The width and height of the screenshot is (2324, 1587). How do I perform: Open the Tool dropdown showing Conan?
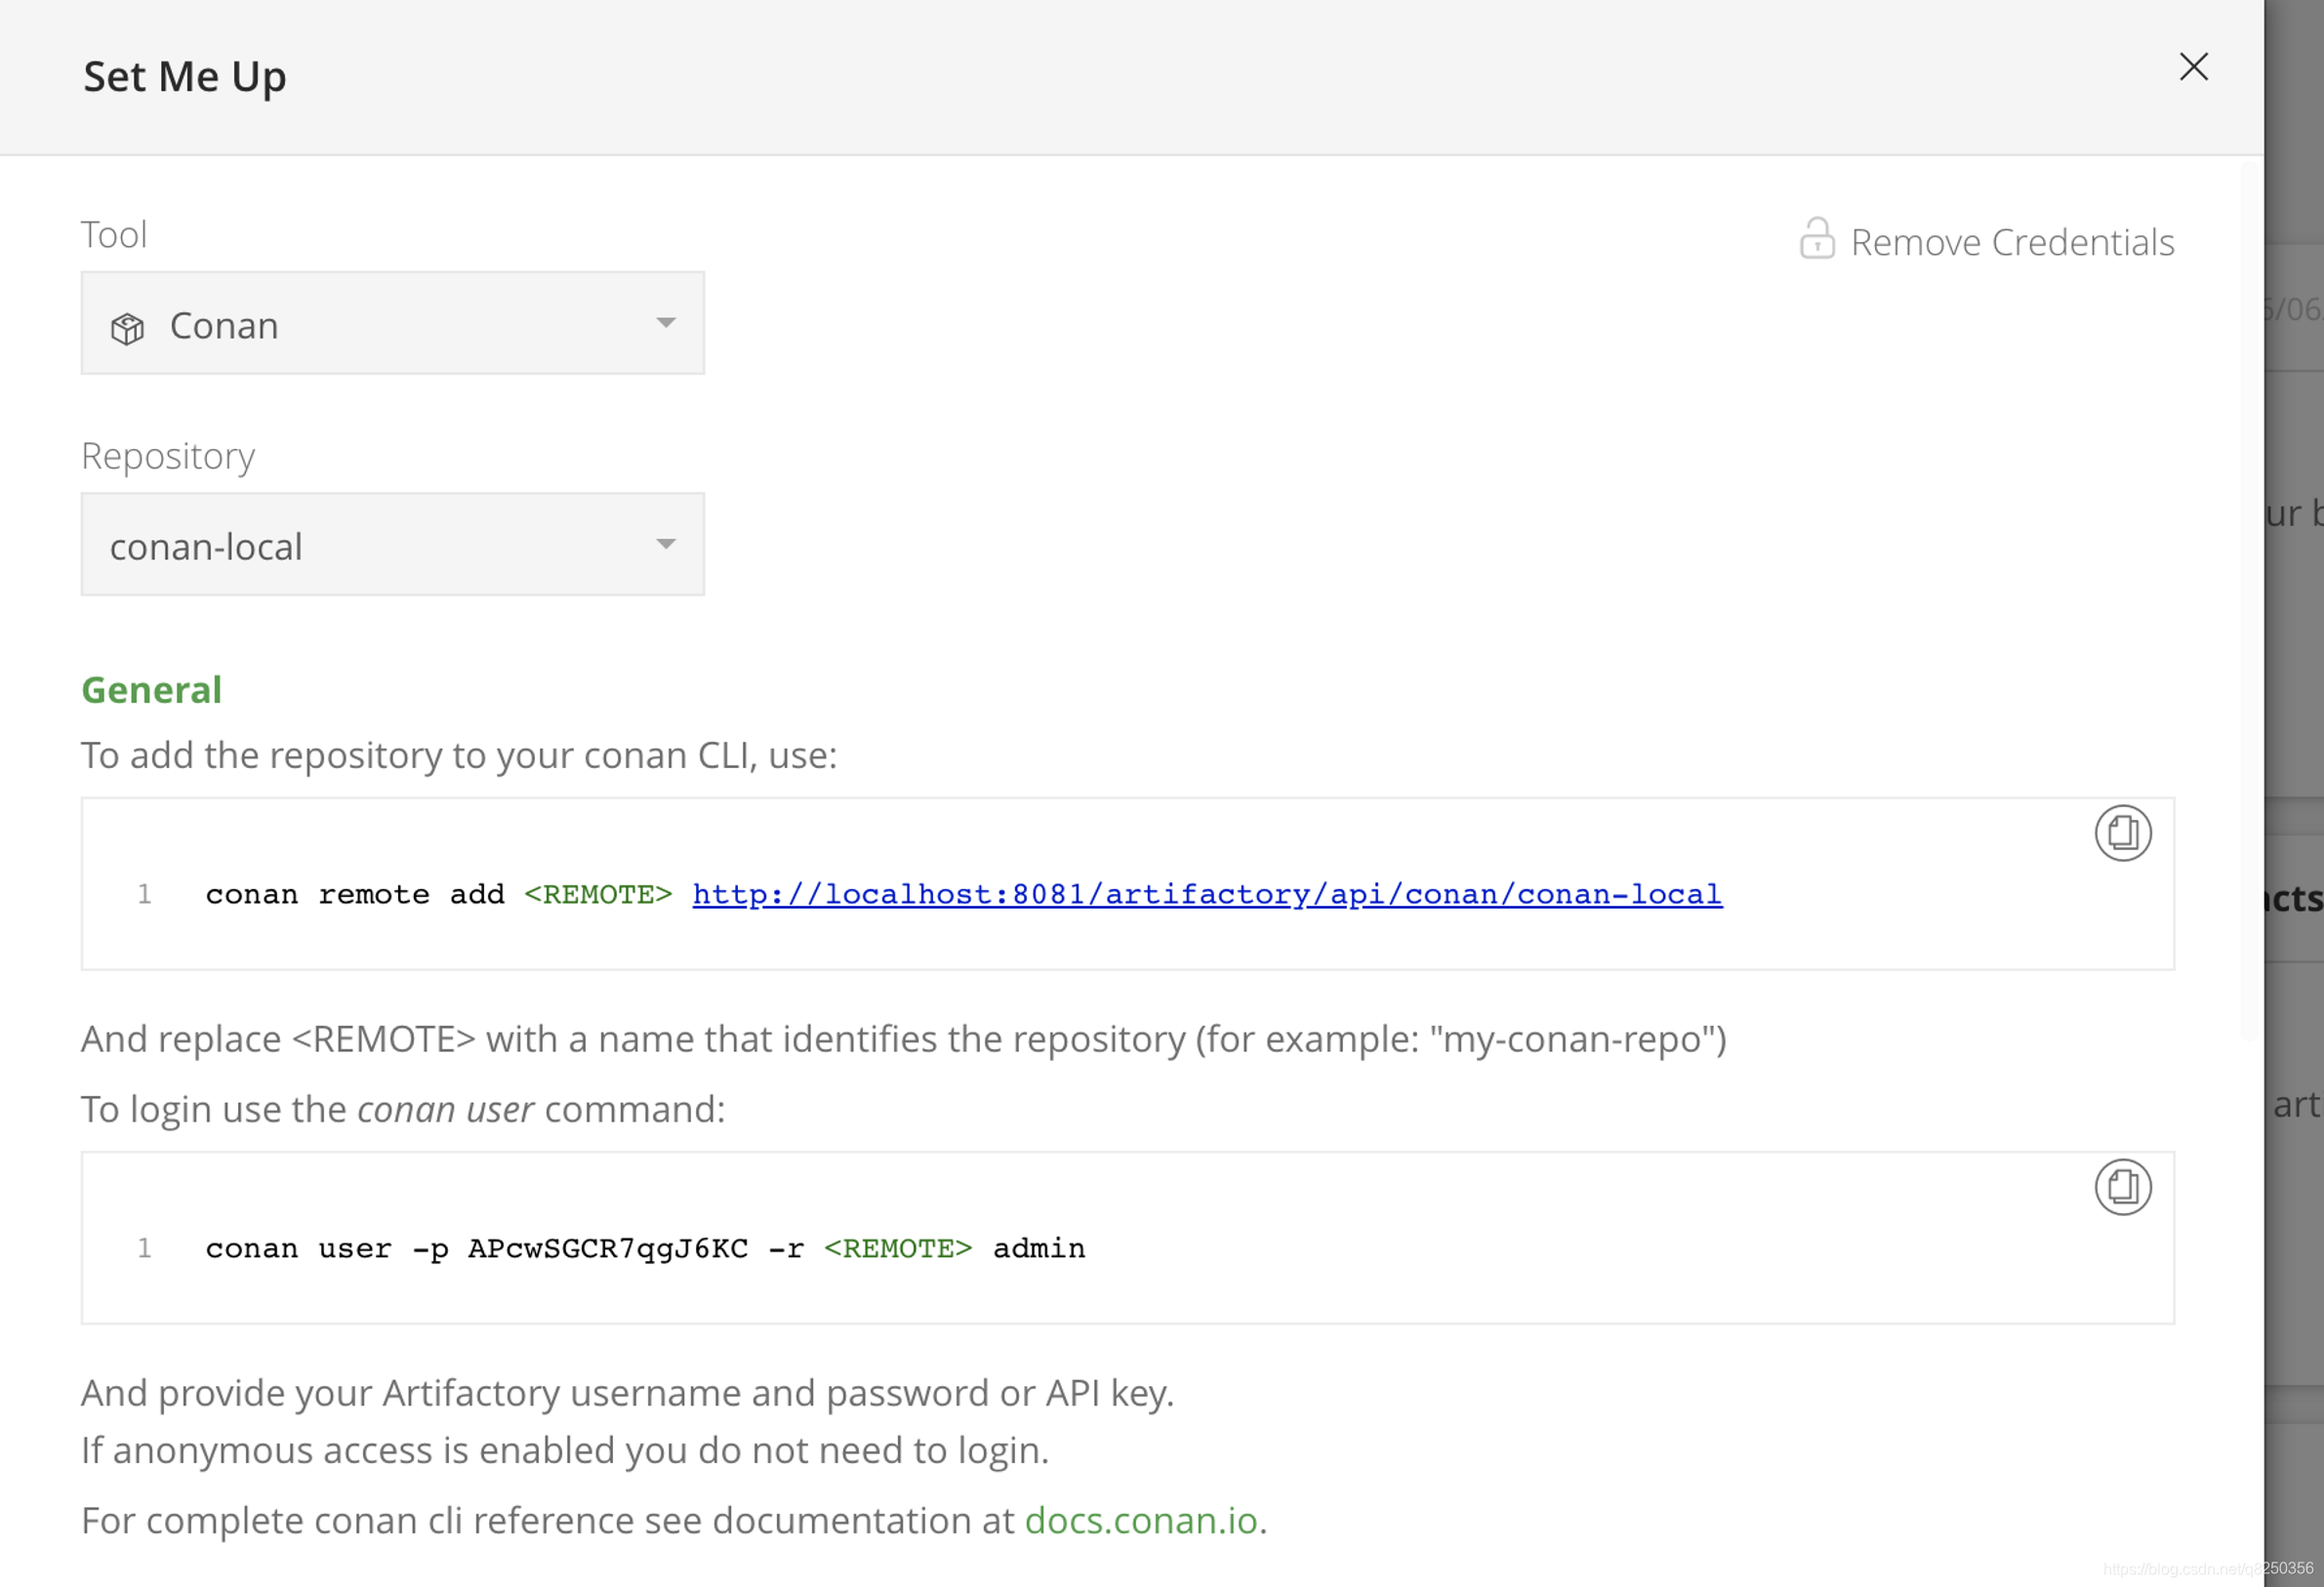[392, 323]
